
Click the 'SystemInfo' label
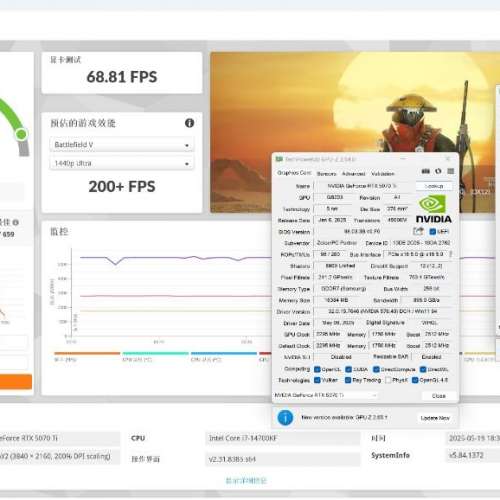point(390,455)
